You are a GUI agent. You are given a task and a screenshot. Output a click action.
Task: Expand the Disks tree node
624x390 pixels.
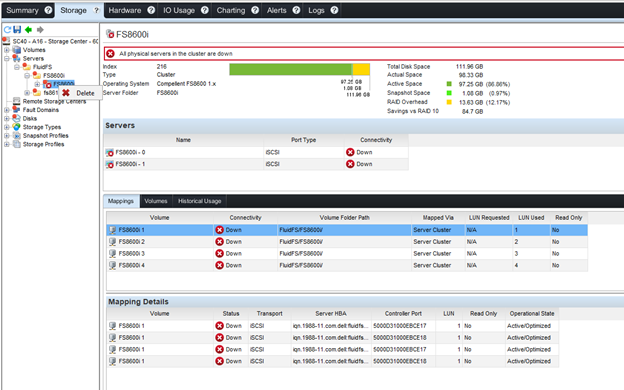(7, 119)
